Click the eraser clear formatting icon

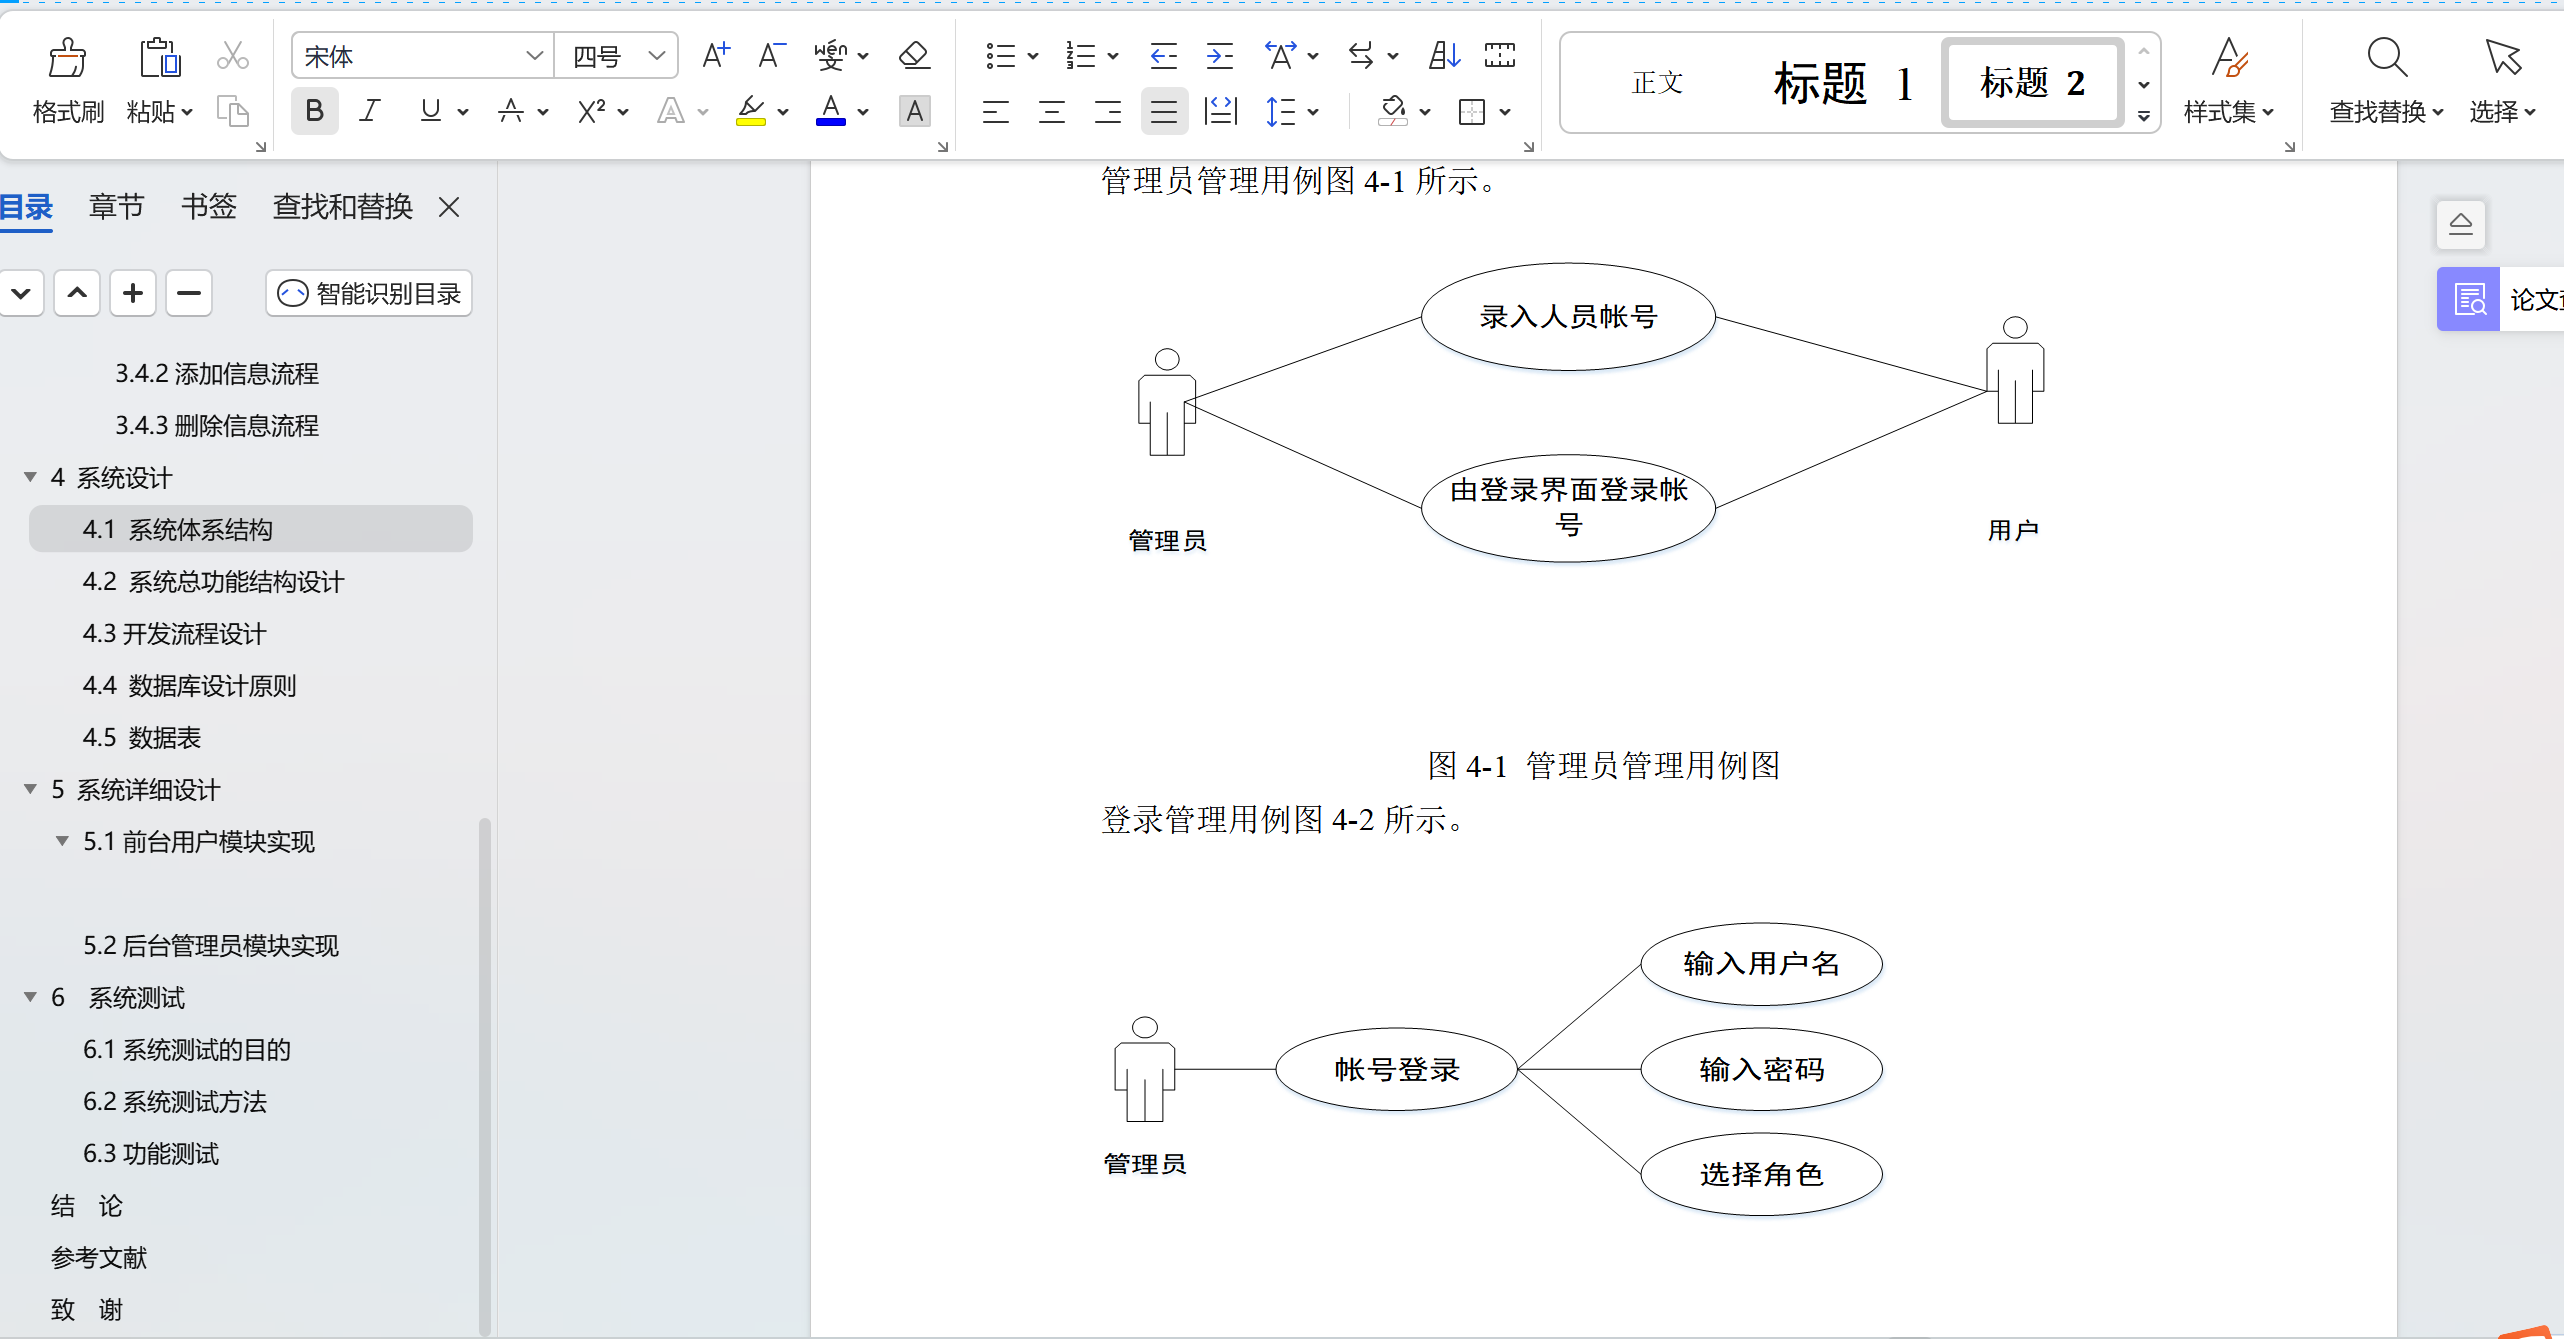(x=914, y=55)
